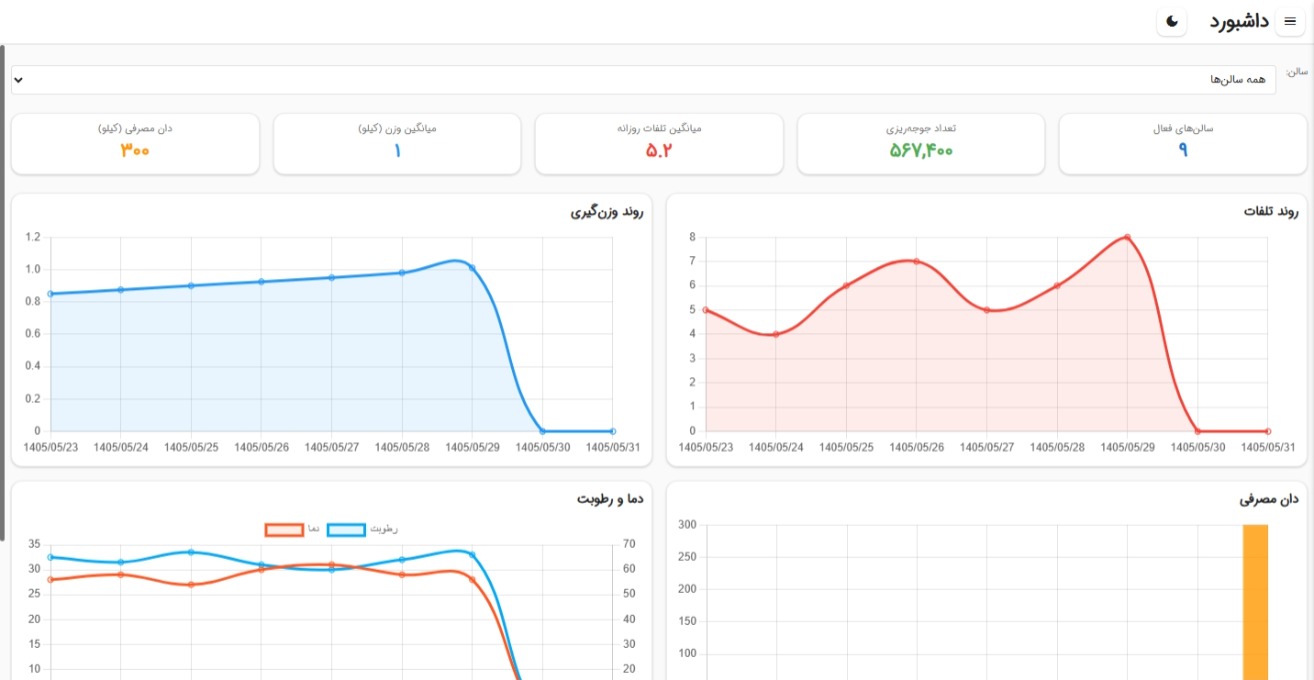Click the 1405/05/23 starting point in روند وزن‌گیری
Screen dimensions: 1314x680
coord(50,294)
